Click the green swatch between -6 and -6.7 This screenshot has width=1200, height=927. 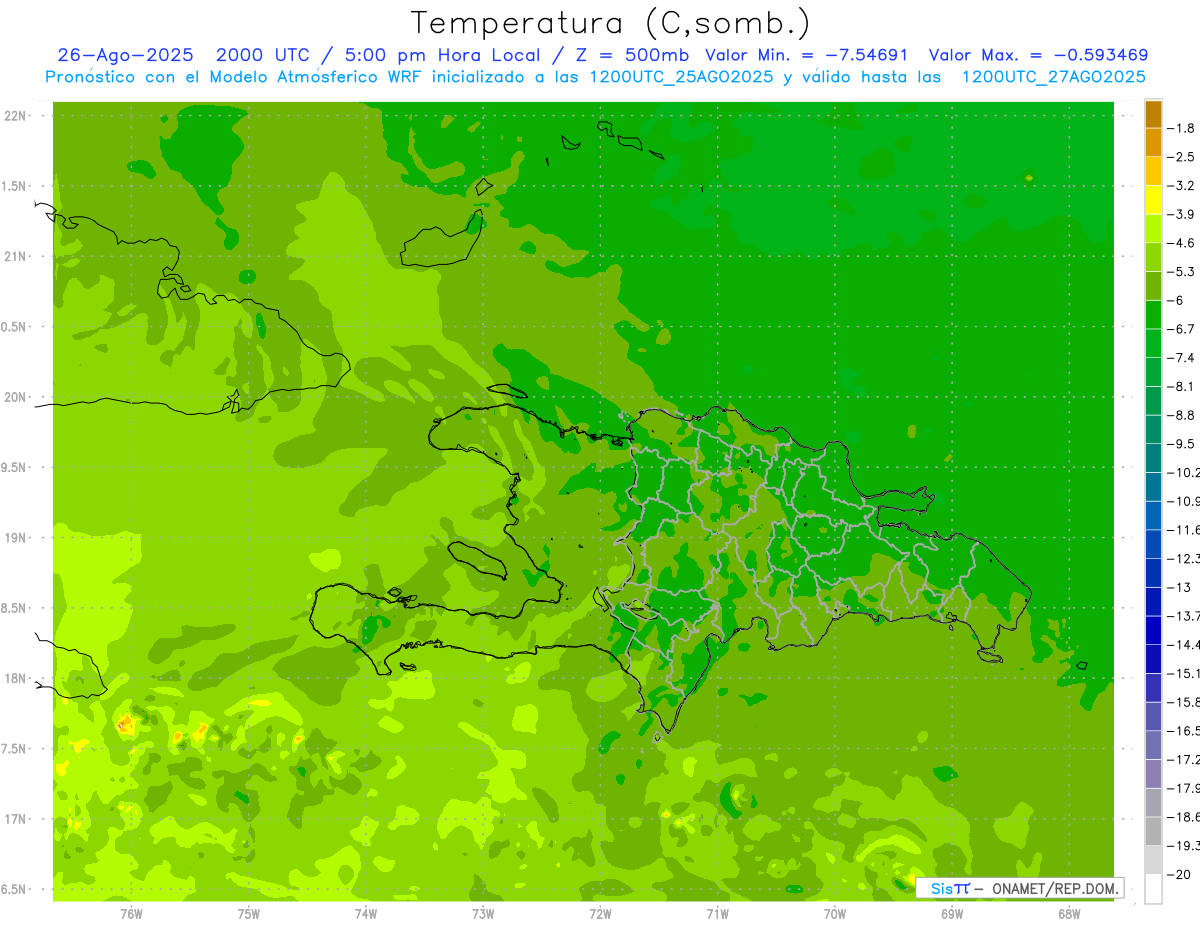coord(1153,315)
